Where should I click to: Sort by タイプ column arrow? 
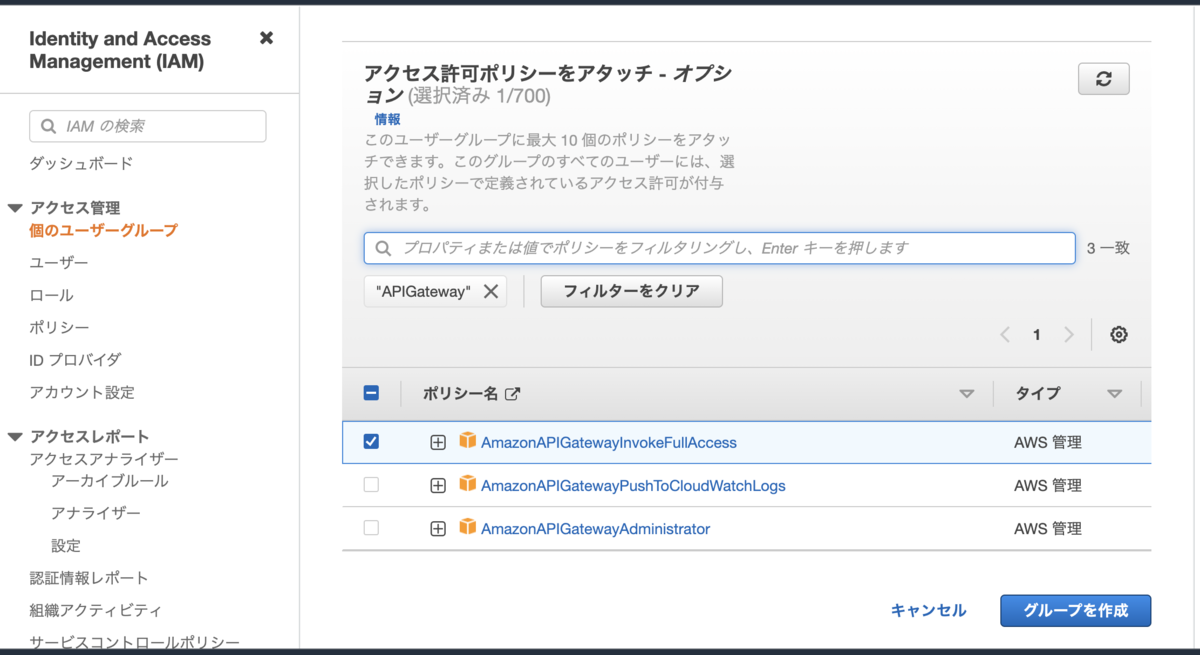[x=1115, y=394]
